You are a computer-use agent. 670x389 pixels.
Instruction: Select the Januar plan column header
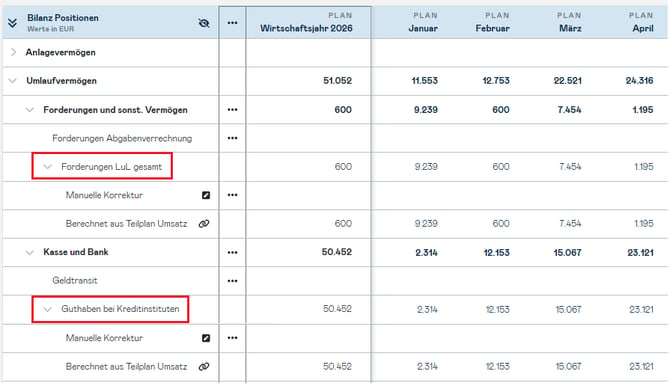click(x=422, y=23)
